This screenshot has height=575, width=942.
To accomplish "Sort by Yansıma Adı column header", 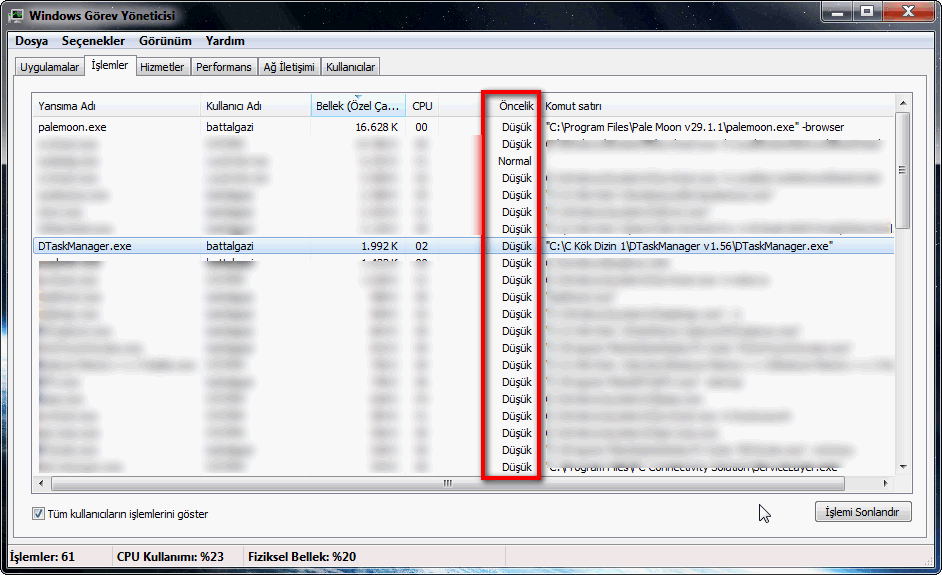I will click(x=116, y=106).
